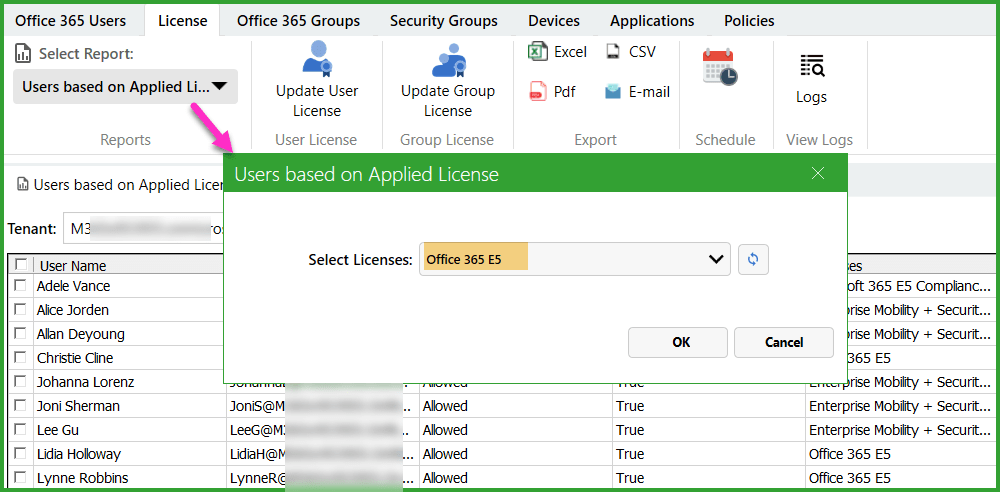Open the Security Groups tab

pyautogui.click(x=444, y=20)
